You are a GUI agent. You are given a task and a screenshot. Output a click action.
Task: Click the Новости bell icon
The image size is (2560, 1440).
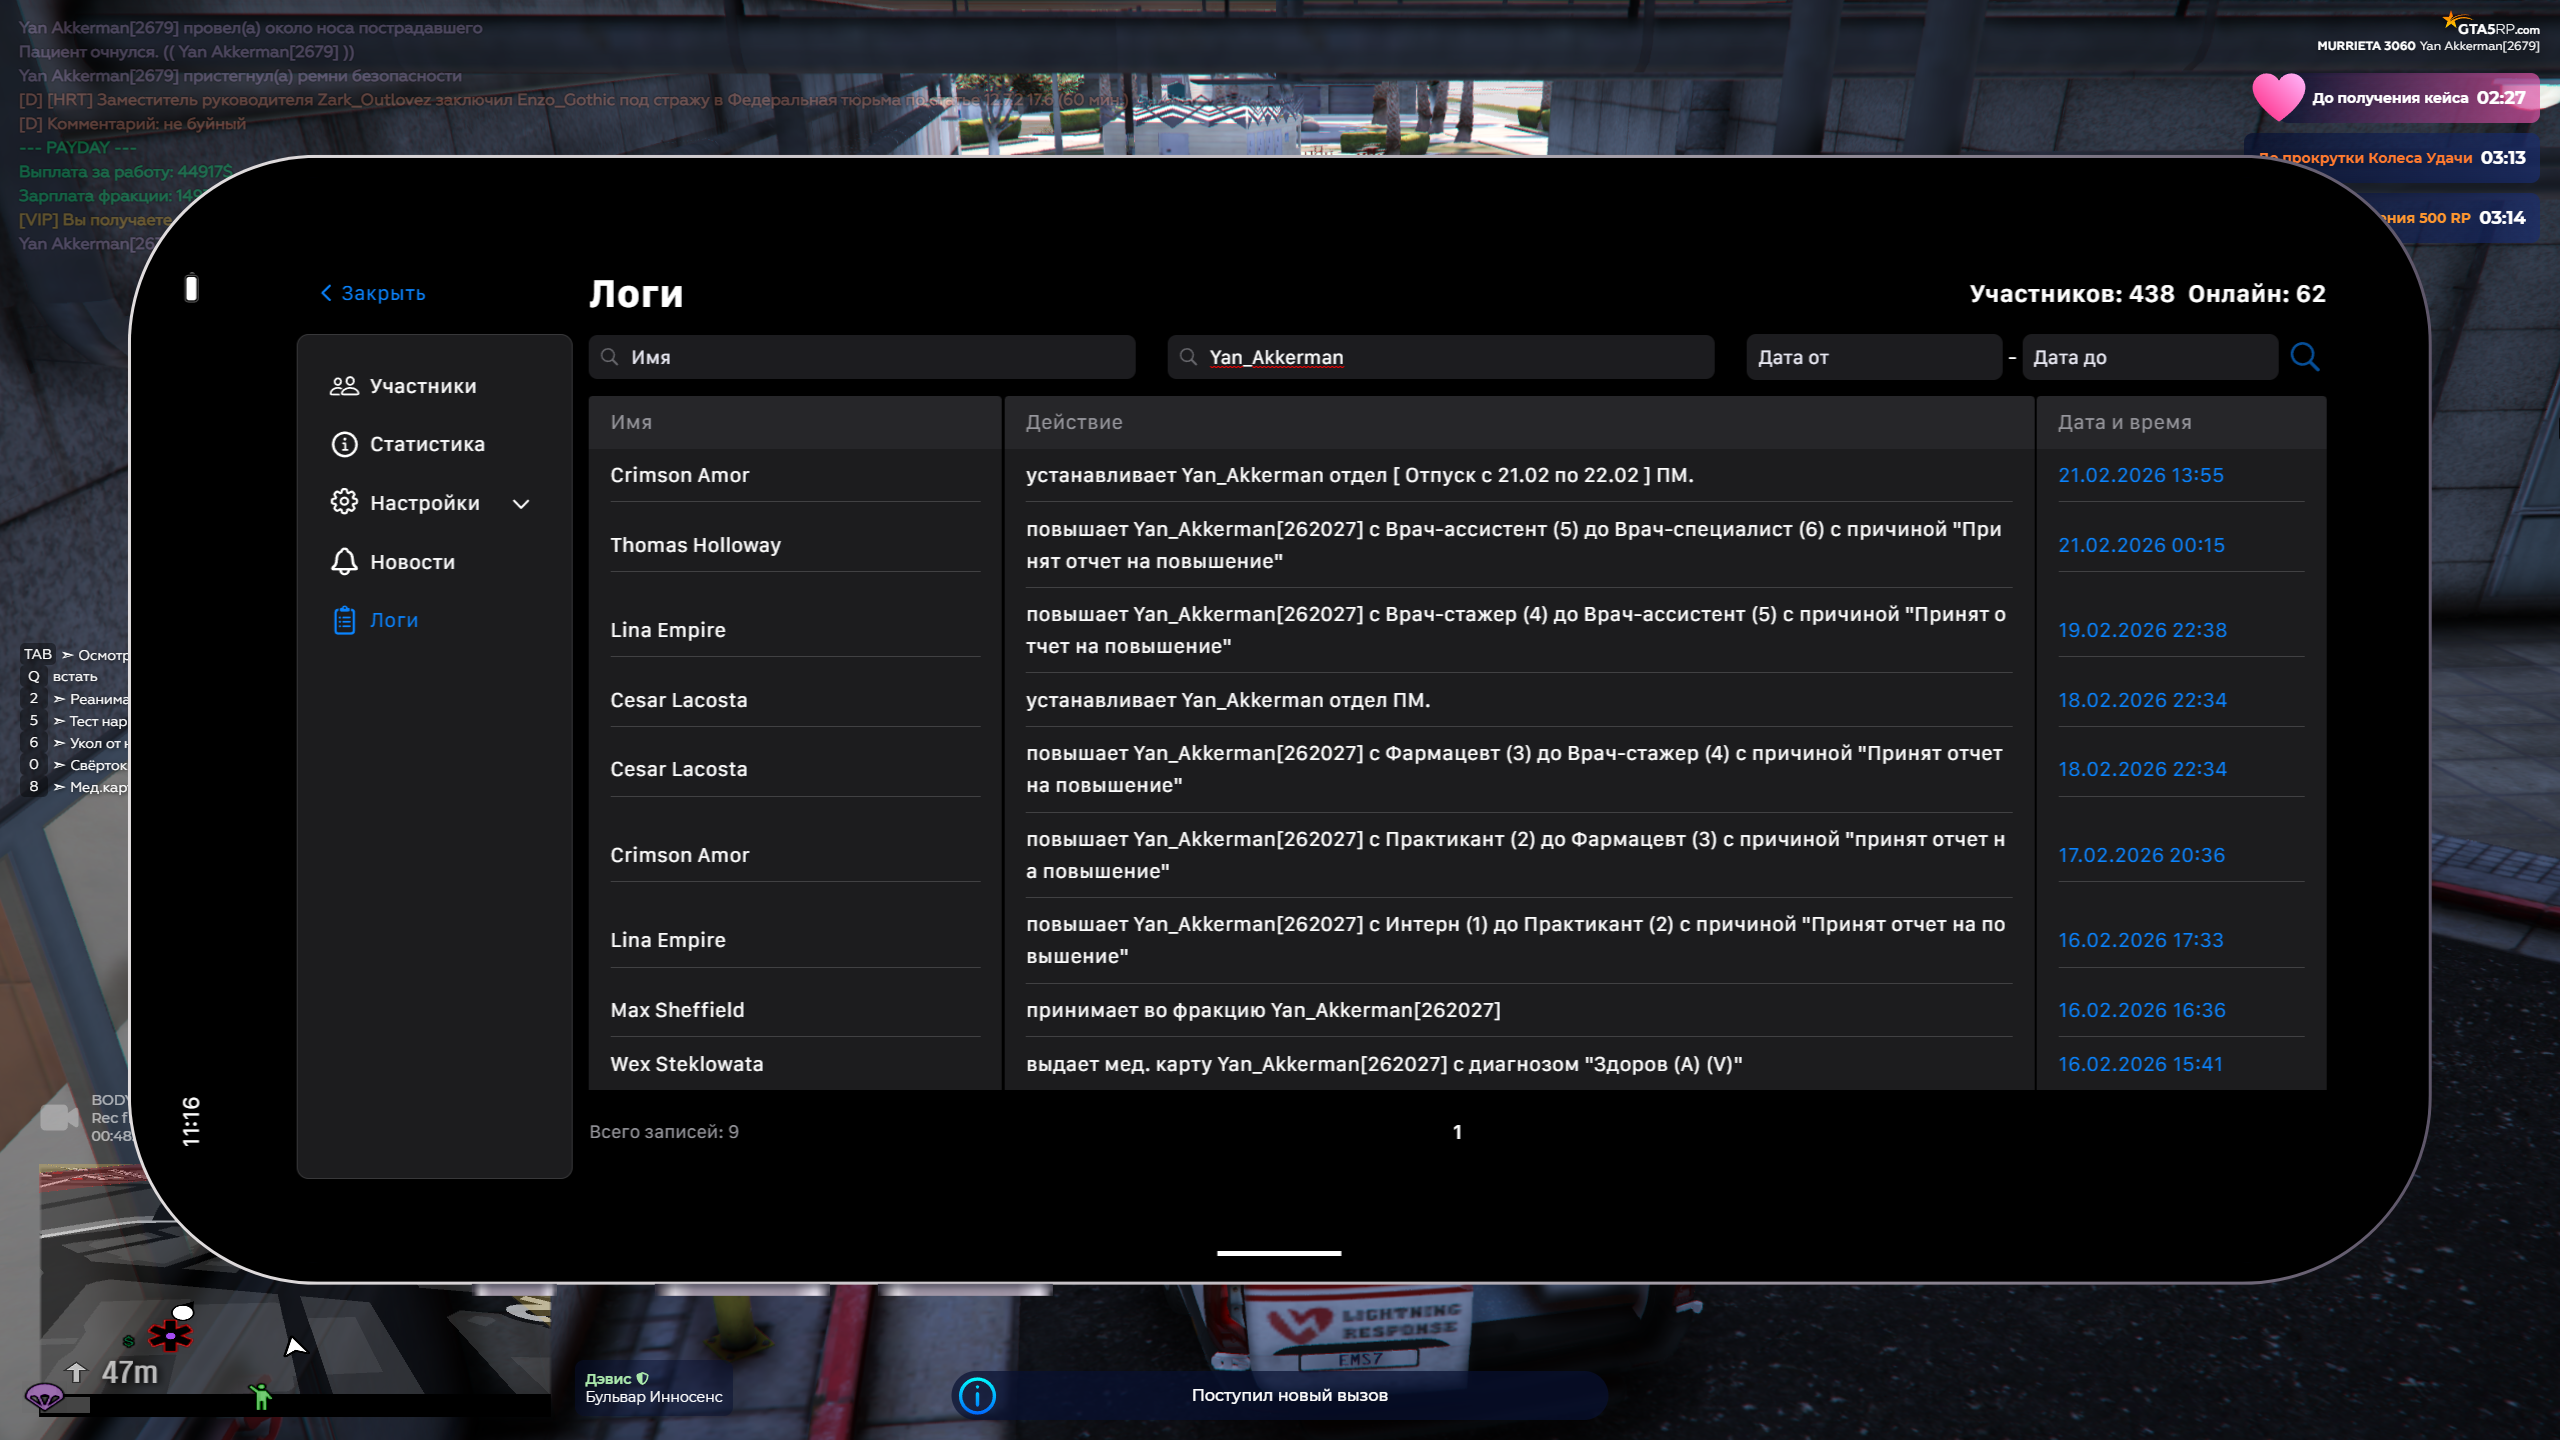pyautogui.click(x=344, y=561)
